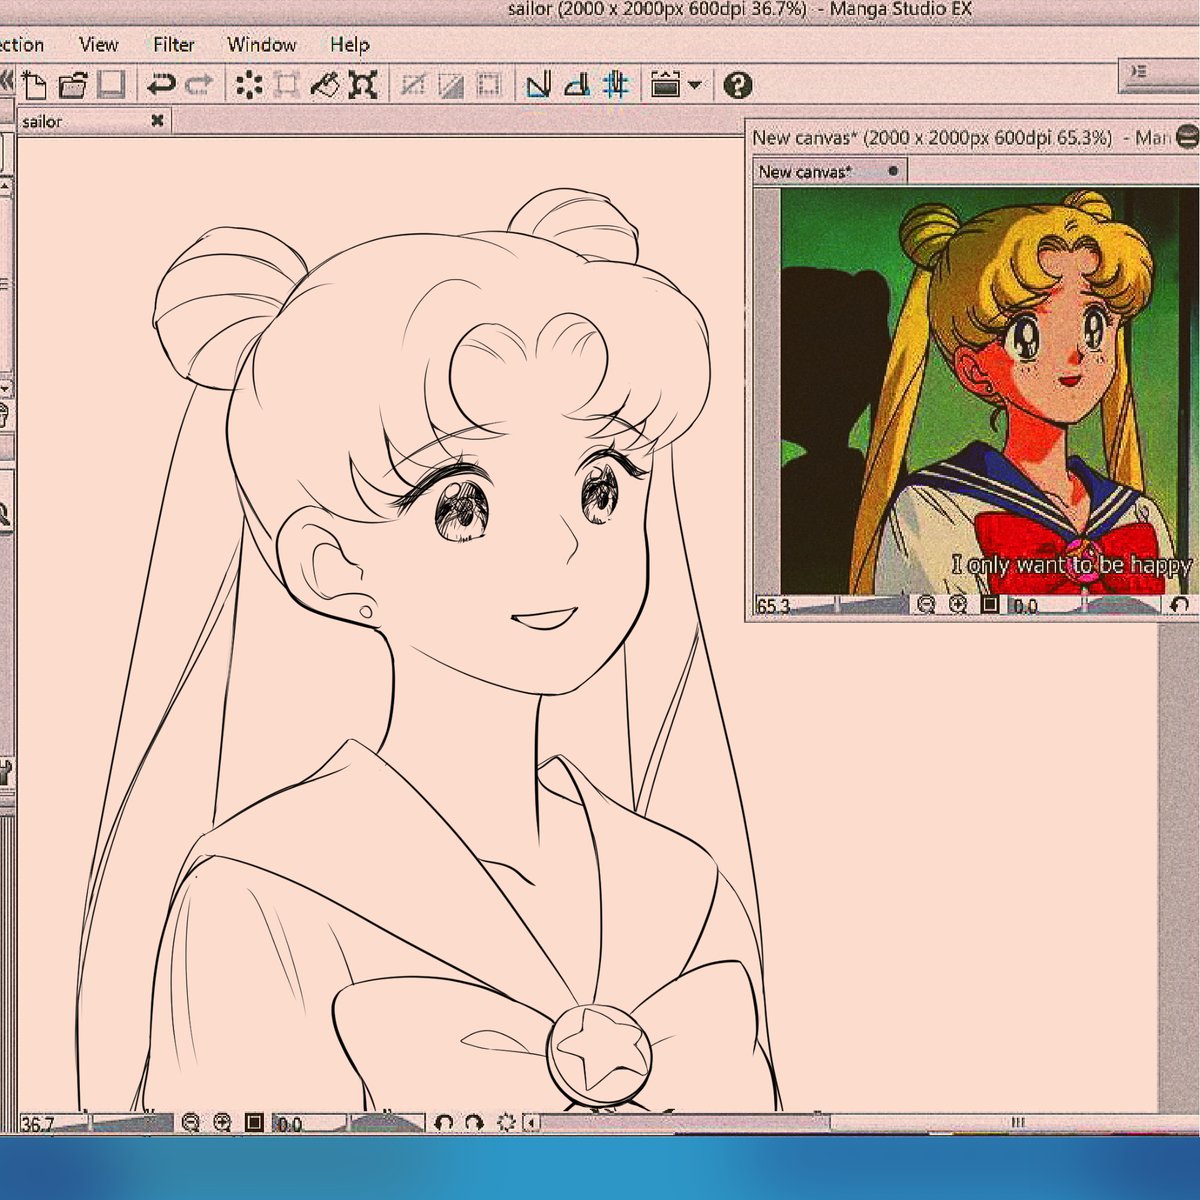Click the New file icon in toolbar
This screenshot has width=1200, height=1200.
[34, 85]
